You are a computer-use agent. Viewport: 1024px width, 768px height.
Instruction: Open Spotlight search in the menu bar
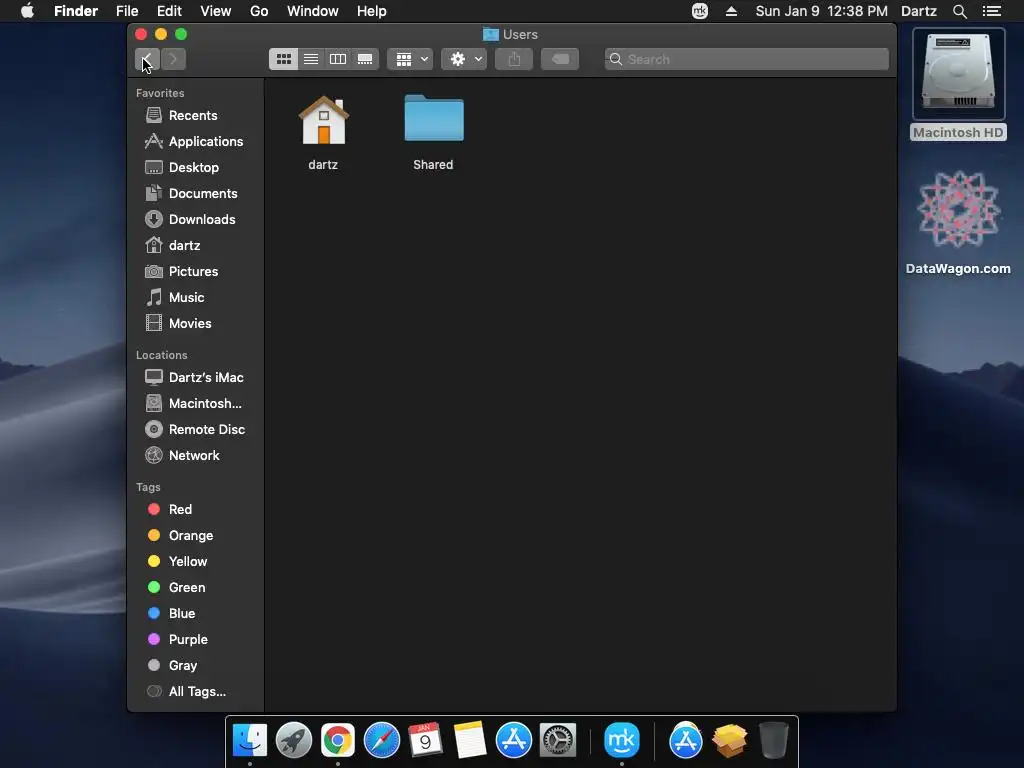959,11
